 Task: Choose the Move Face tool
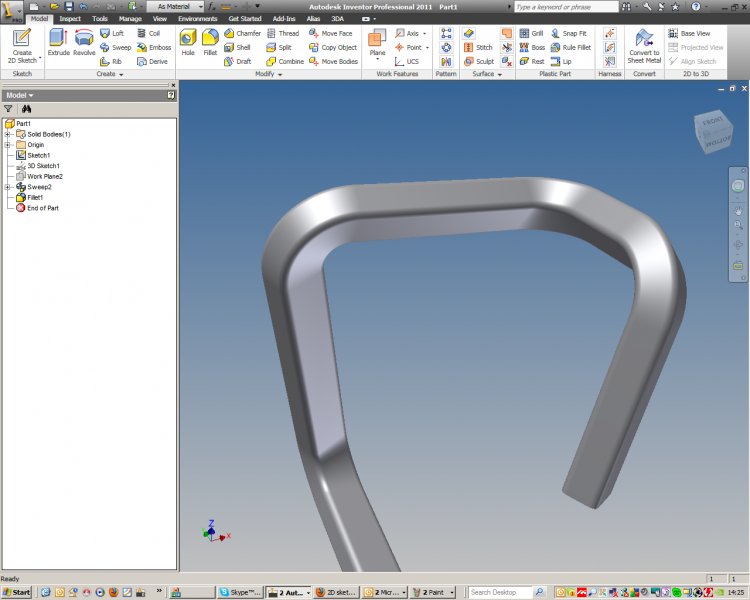tap(331, 33)
